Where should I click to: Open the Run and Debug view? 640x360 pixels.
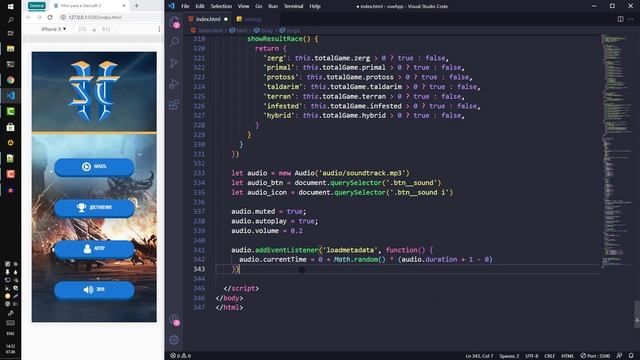(174, 84)
